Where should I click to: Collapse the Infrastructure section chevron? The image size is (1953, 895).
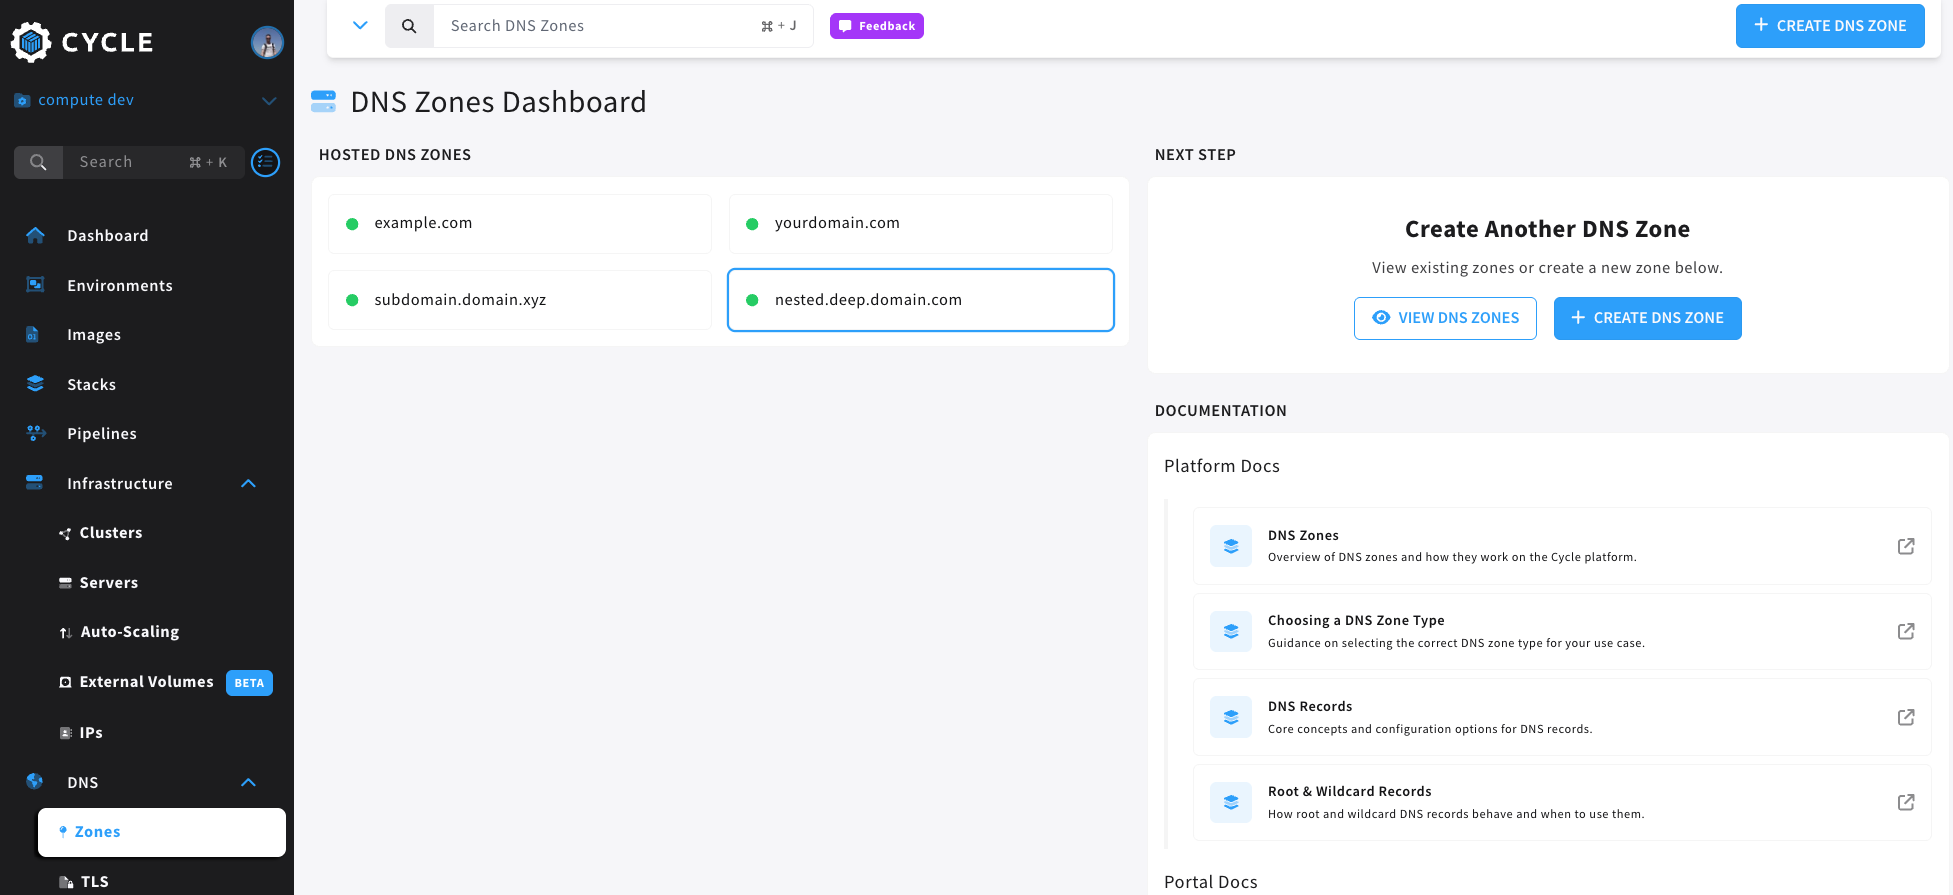(249, 484)
